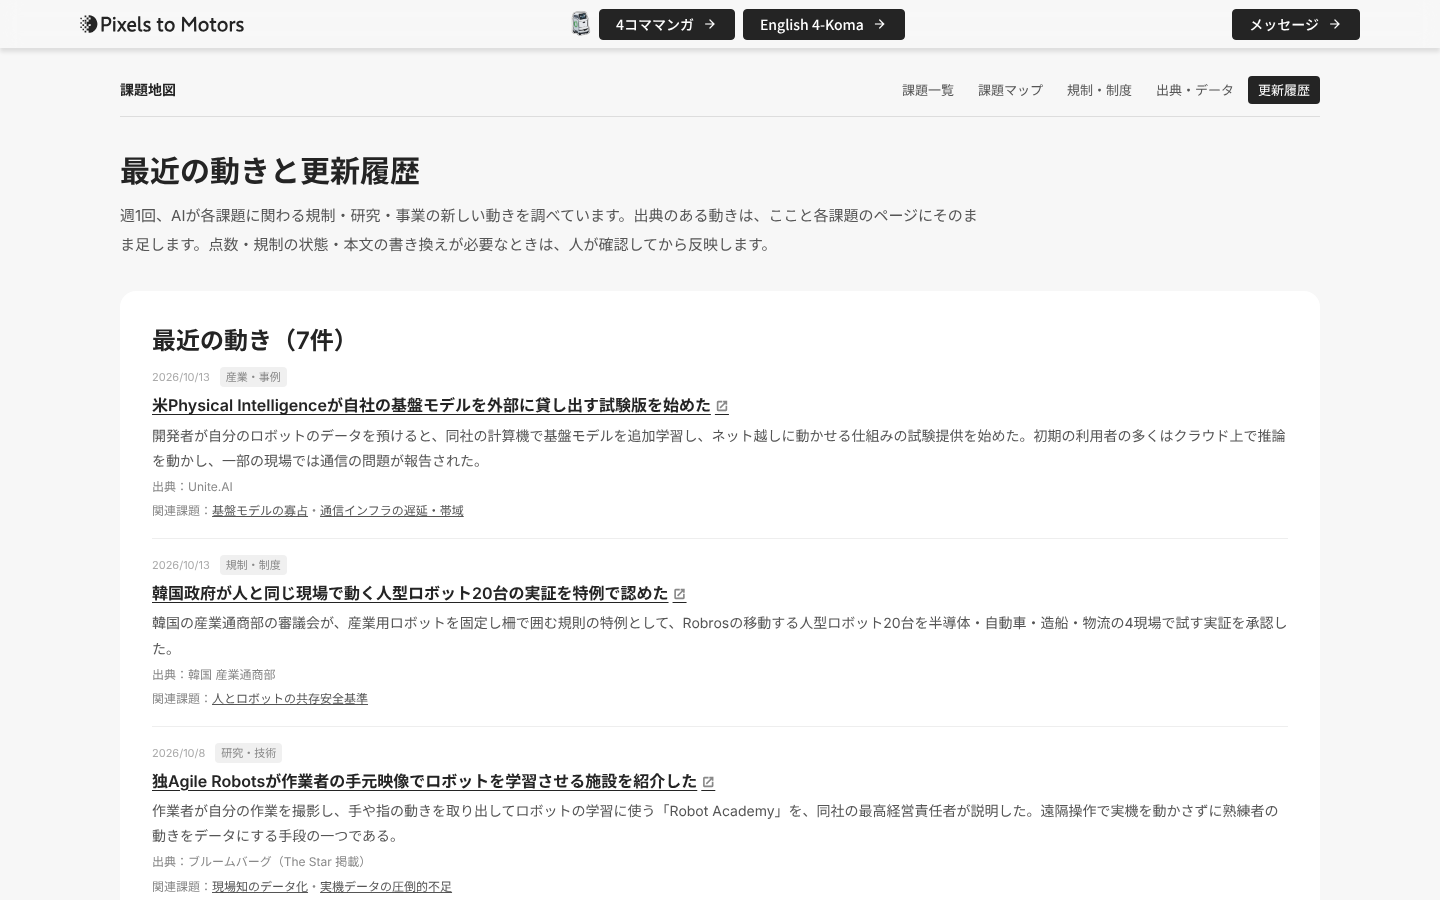
Task: Click source text 出典：ブルームバーグ（The Star 掲載）
Action: point(261,861)
